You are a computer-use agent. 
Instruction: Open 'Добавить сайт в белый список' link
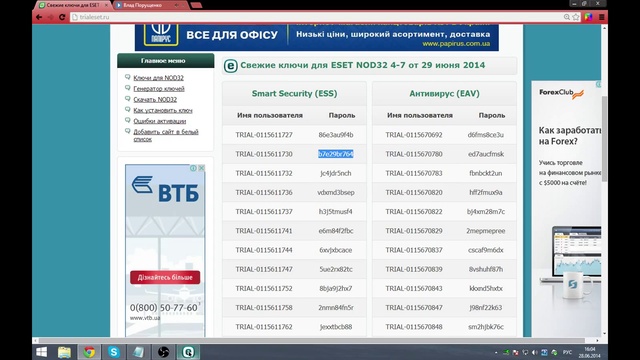click(166, 135)
